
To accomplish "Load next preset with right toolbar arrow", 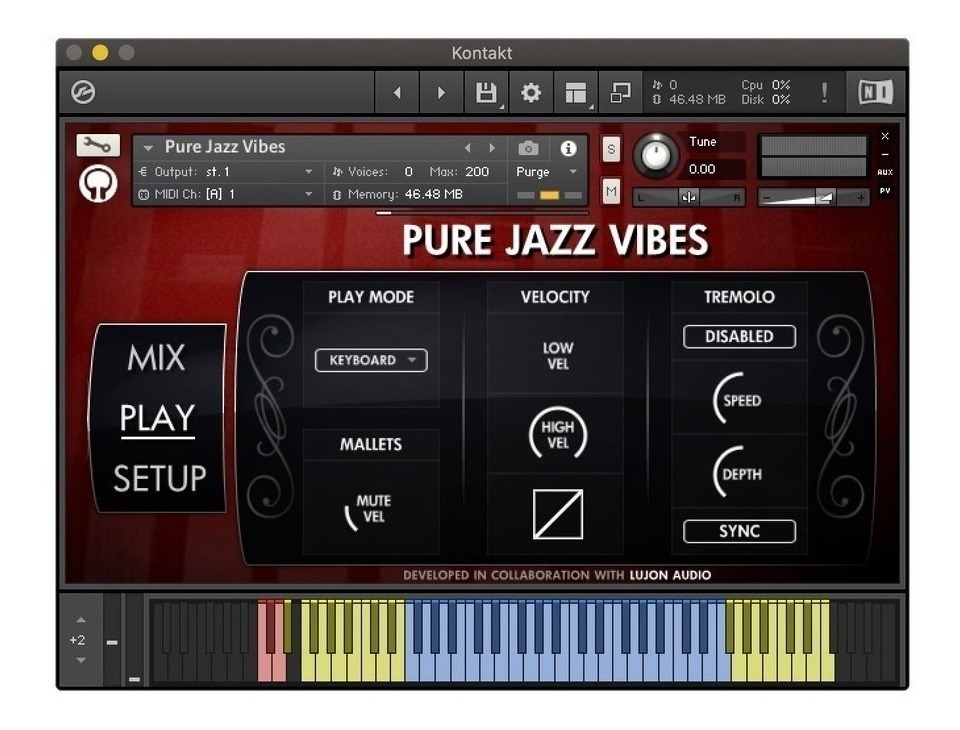I will 441,93.
